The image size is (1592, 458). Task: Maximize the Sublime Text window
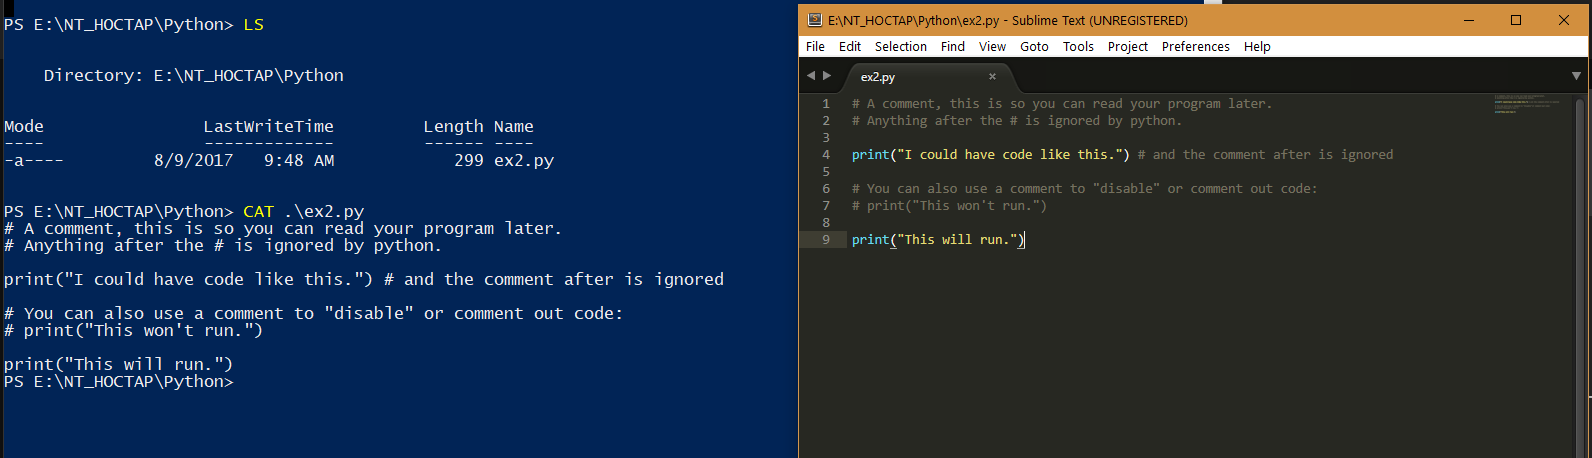(1516, 20)
